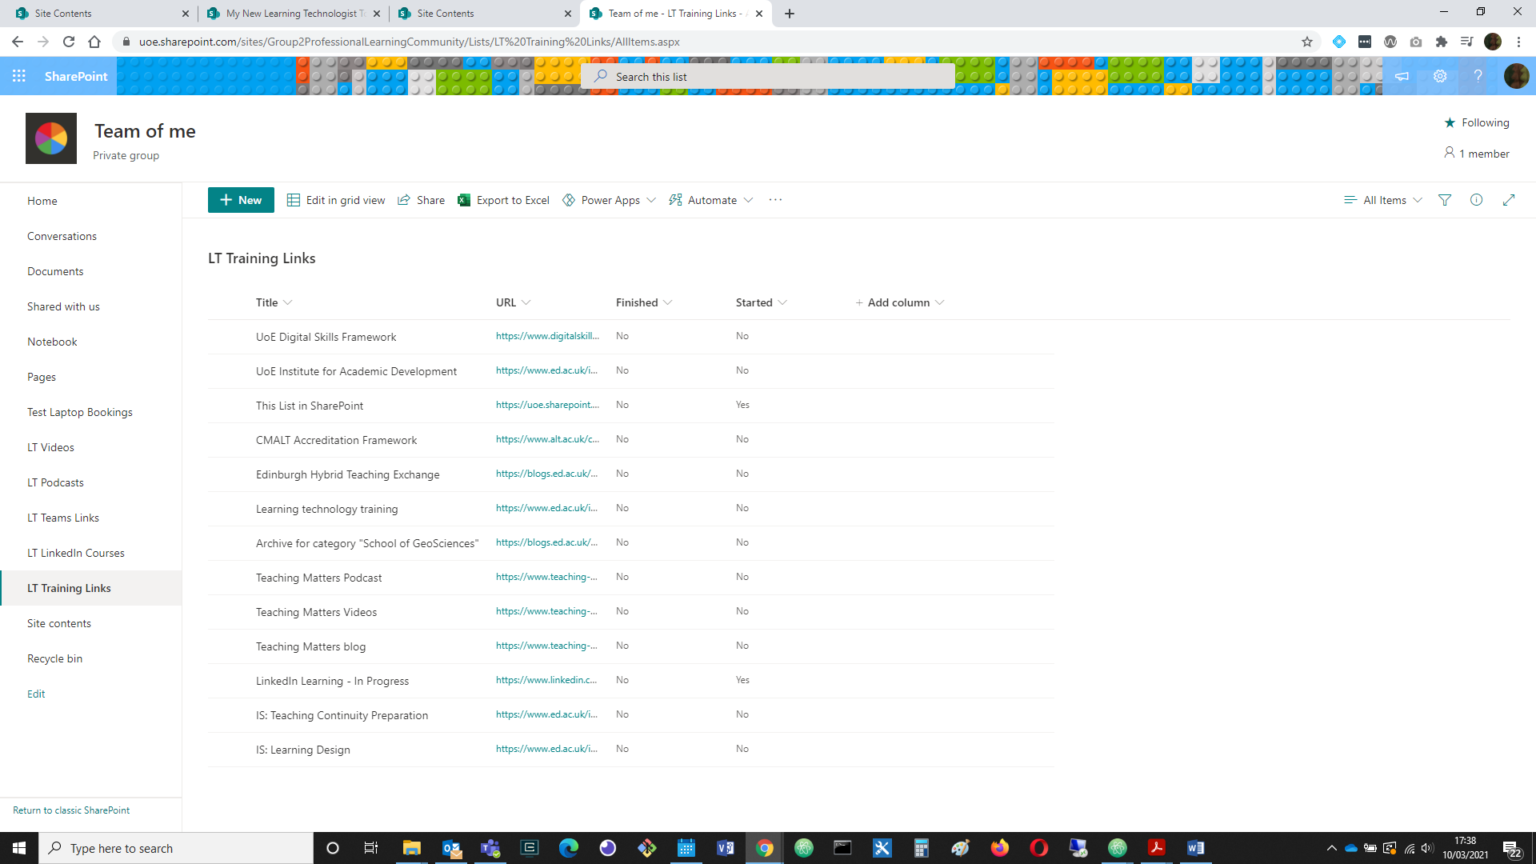Expand the list to full screen icon
This screenshot has width=1536, height=864.
1509,200
